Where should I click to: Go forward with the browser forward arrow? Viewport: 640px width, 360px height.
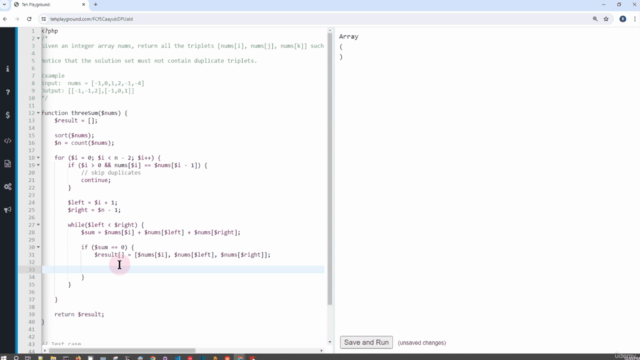[17, 19]
